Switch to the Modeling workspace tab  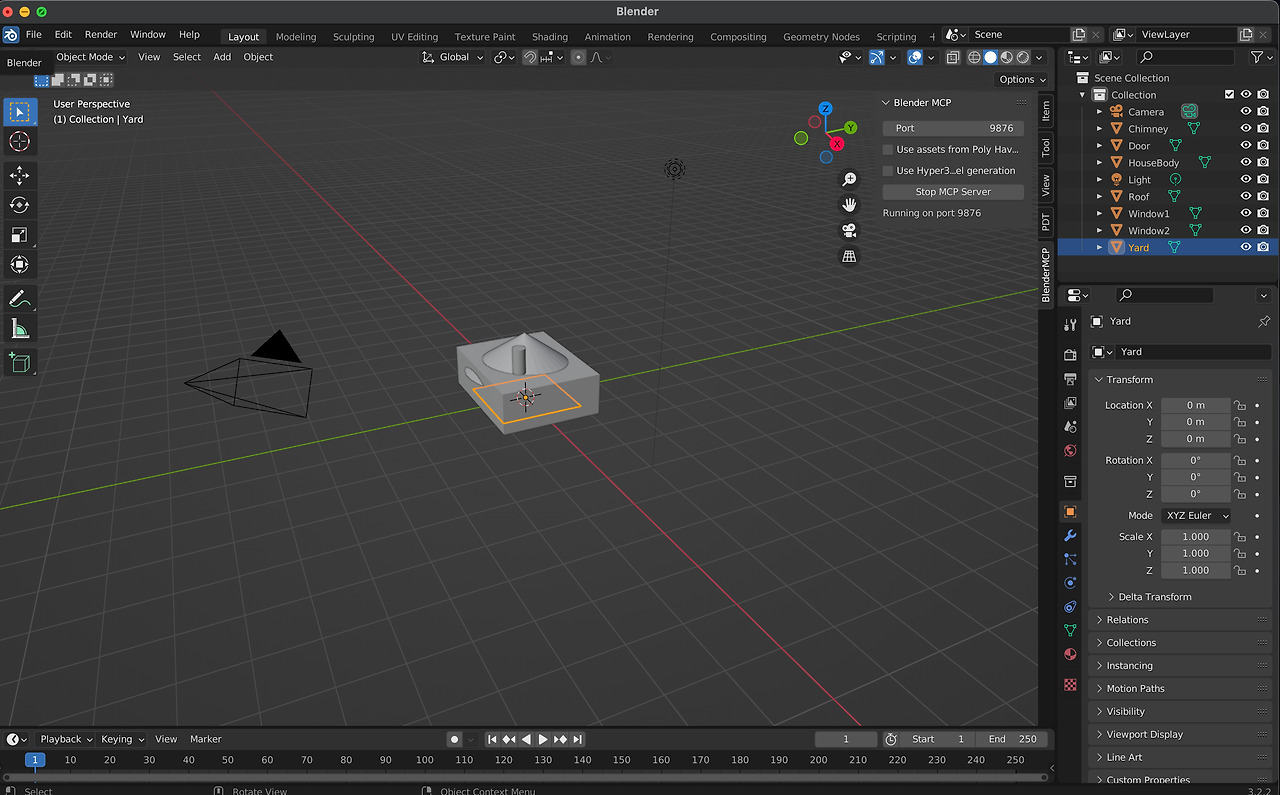[x=295, y=37]
